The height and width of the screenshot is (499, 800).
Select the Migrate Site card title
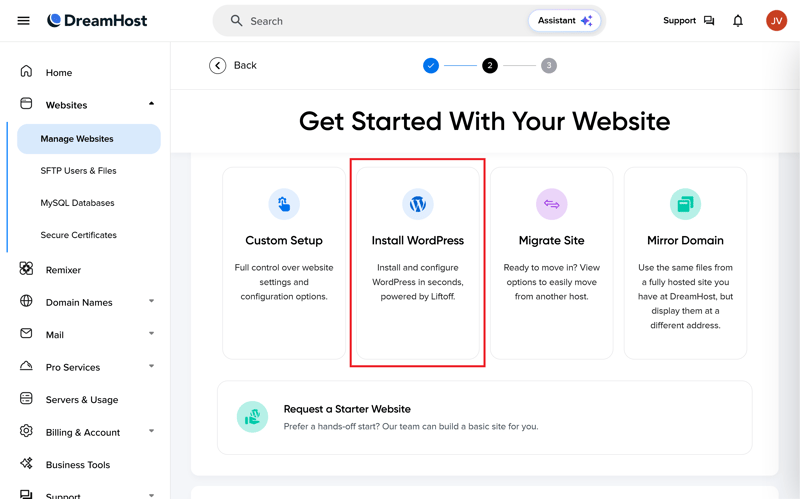552,240
